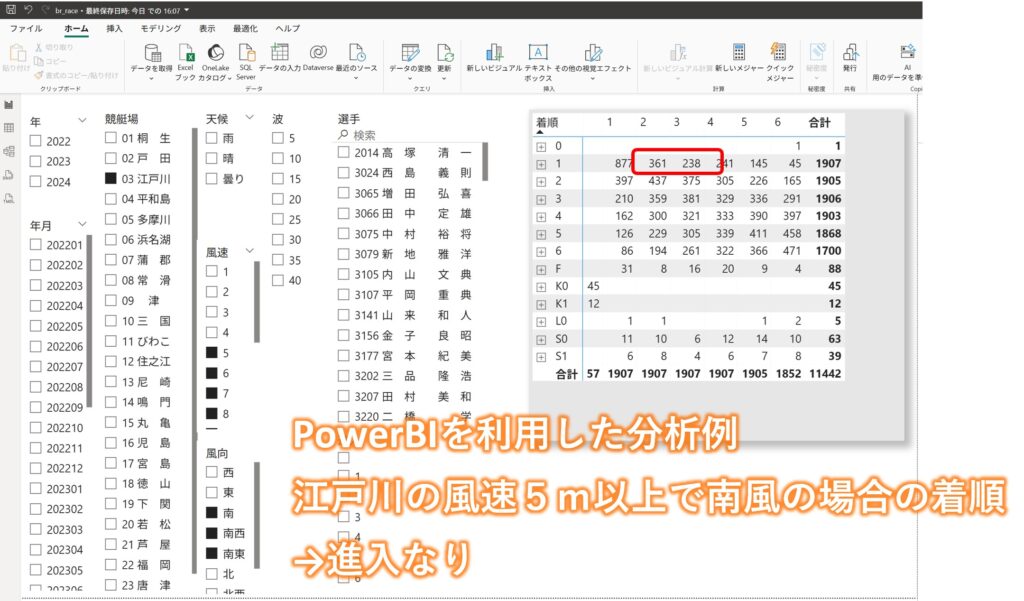Image resolution: width=1024 pixels, height=601 pixels.
Task: Select 表示 ribbon tab
Action: pyautogui.click(x=207, y=29)
